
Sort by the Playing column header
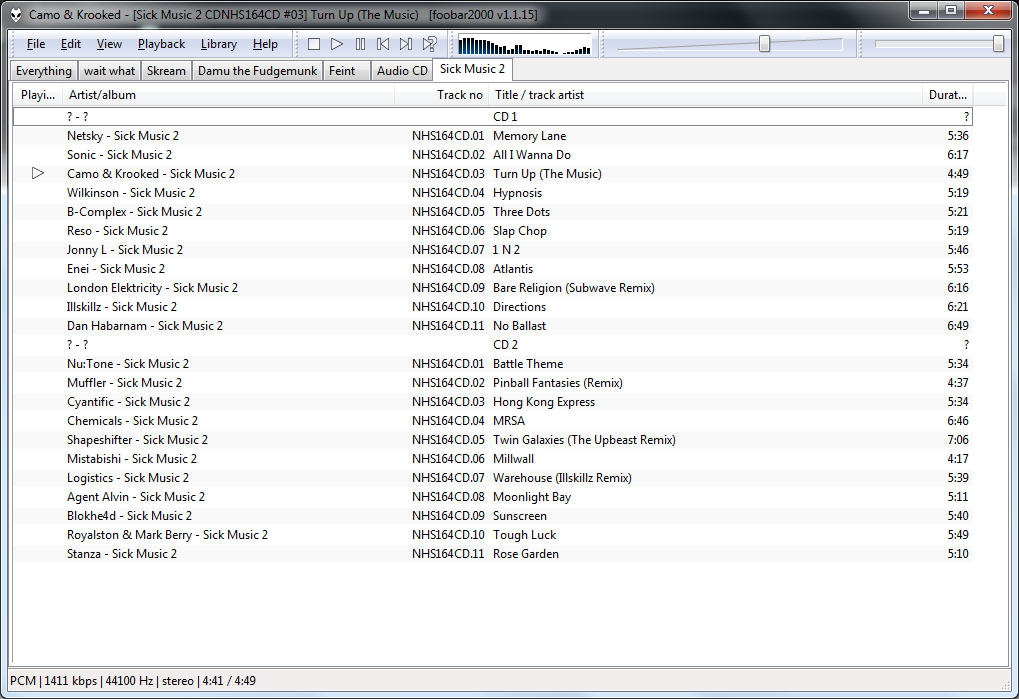[x=38, y=95]
